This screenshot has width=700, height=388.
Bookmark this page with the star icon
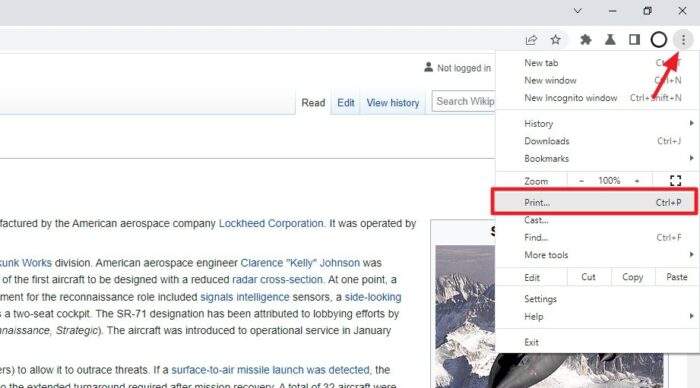[555, 40]
